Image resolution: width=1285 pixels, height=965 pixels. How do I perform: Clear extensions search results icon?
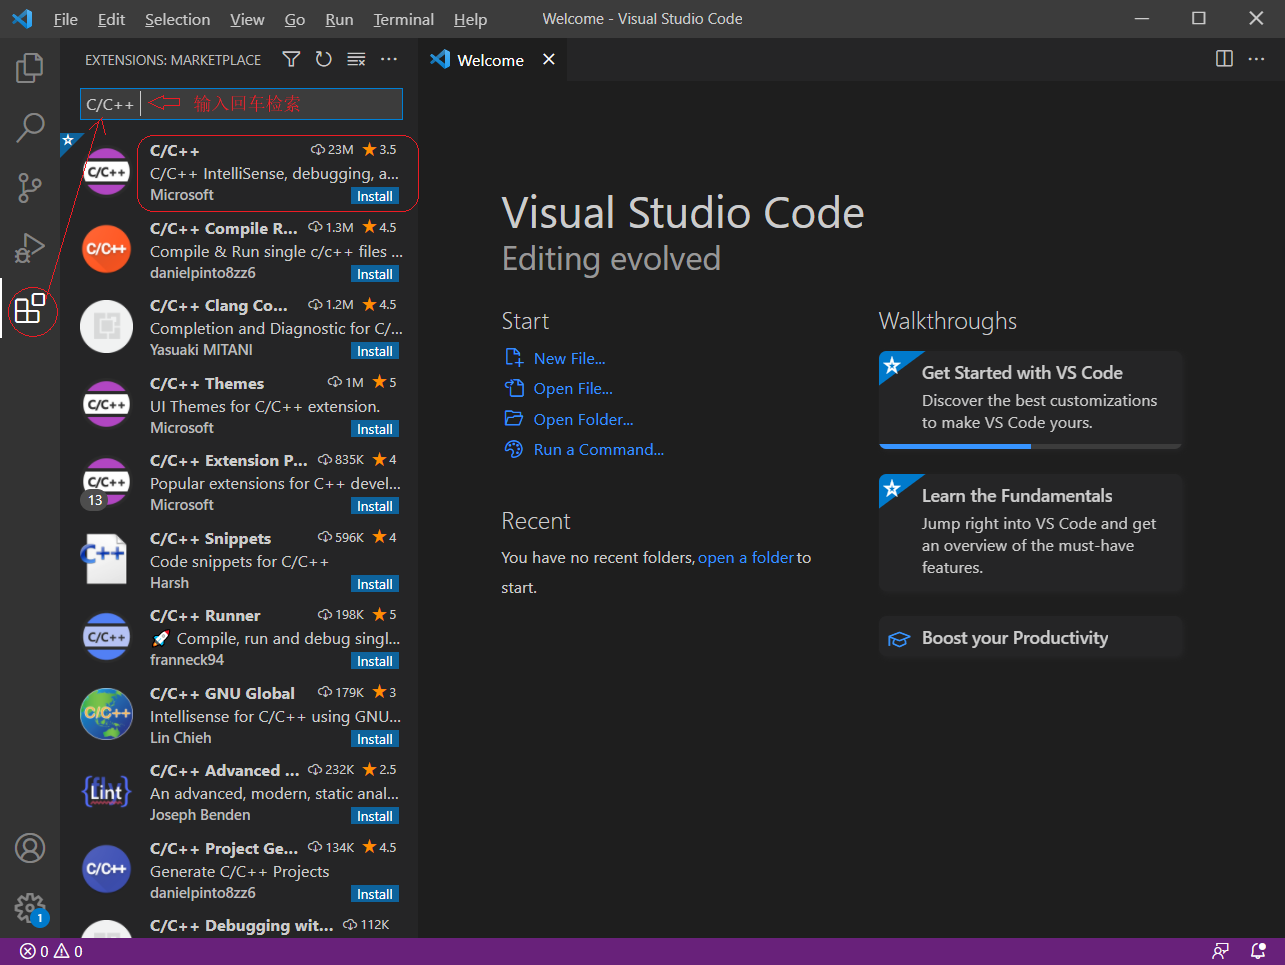(x=356, y=60)
